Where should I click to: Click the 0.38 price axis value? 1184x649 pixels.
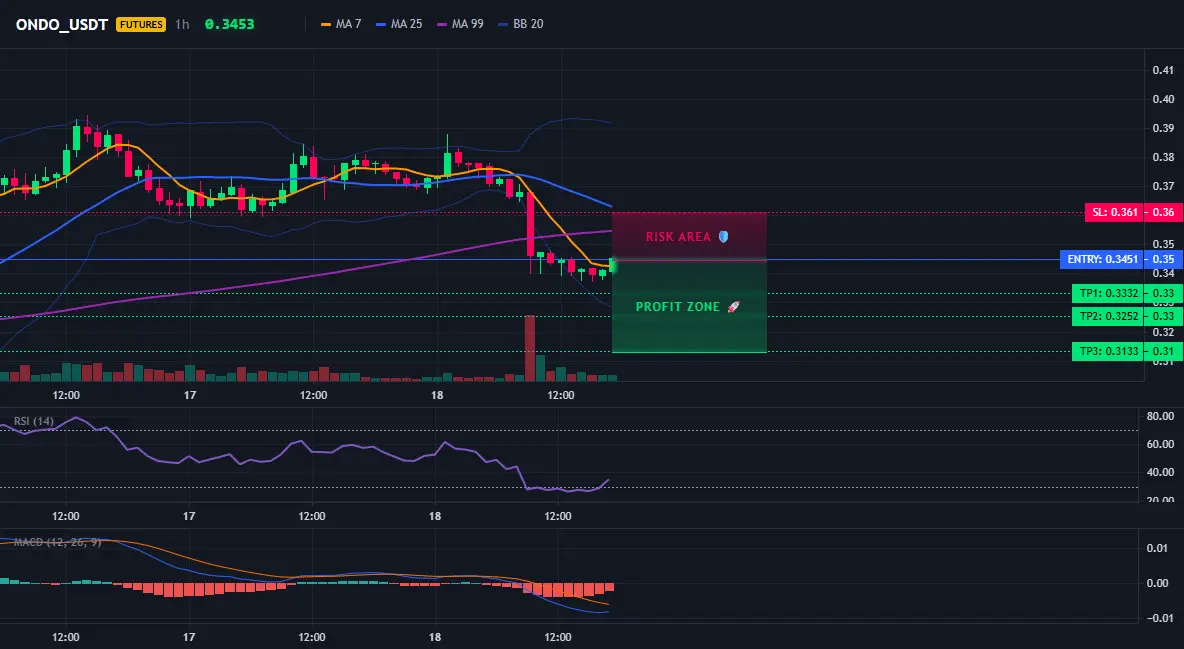coord(1163,157)
